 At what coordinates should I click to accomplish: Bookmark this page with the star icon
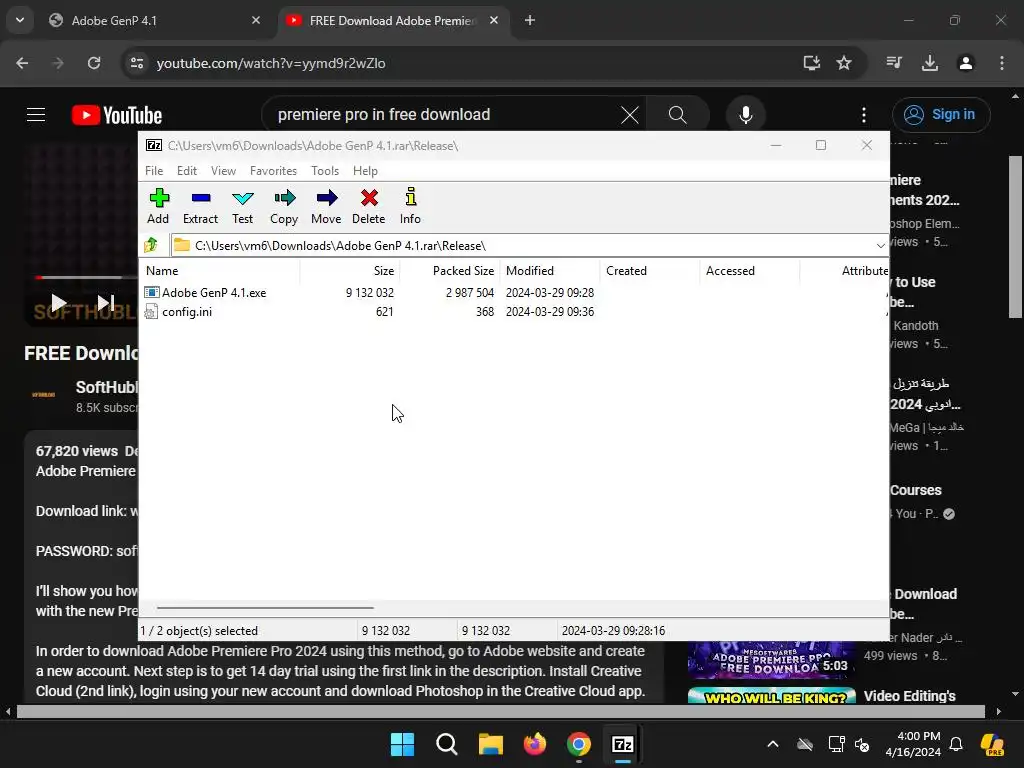(844, 63)
